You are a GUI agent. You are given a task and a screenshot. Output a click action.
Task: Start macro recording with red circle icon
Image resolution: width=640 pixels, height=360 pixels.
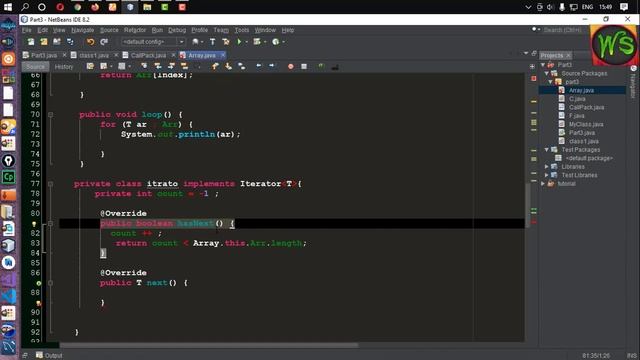(x=291, y=66)
